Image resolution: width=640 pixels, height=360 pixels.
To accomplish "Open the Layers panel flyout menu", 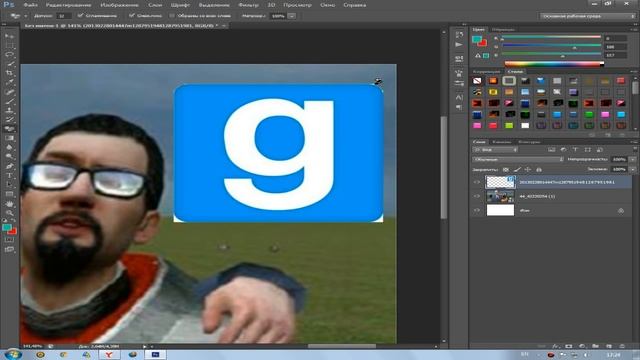I will pos(634,142).
